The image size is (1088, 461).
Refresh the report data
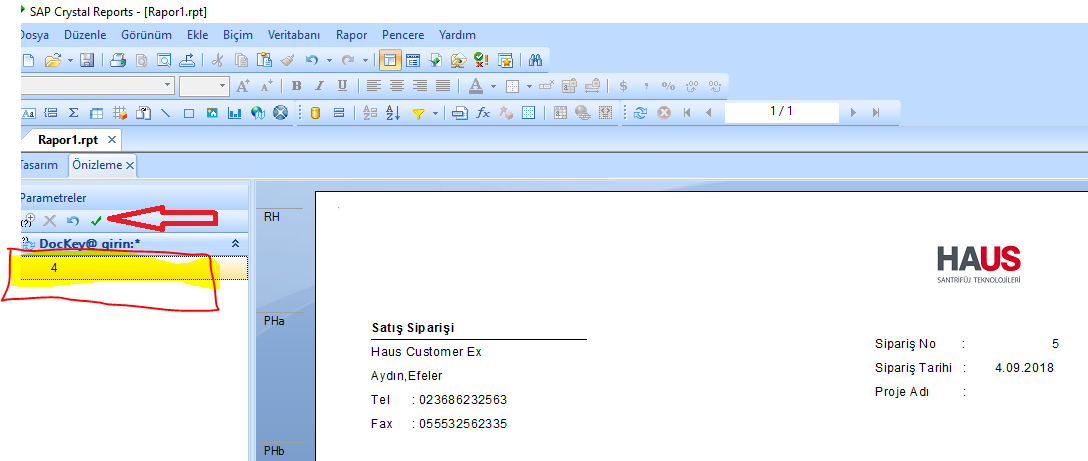640,113
